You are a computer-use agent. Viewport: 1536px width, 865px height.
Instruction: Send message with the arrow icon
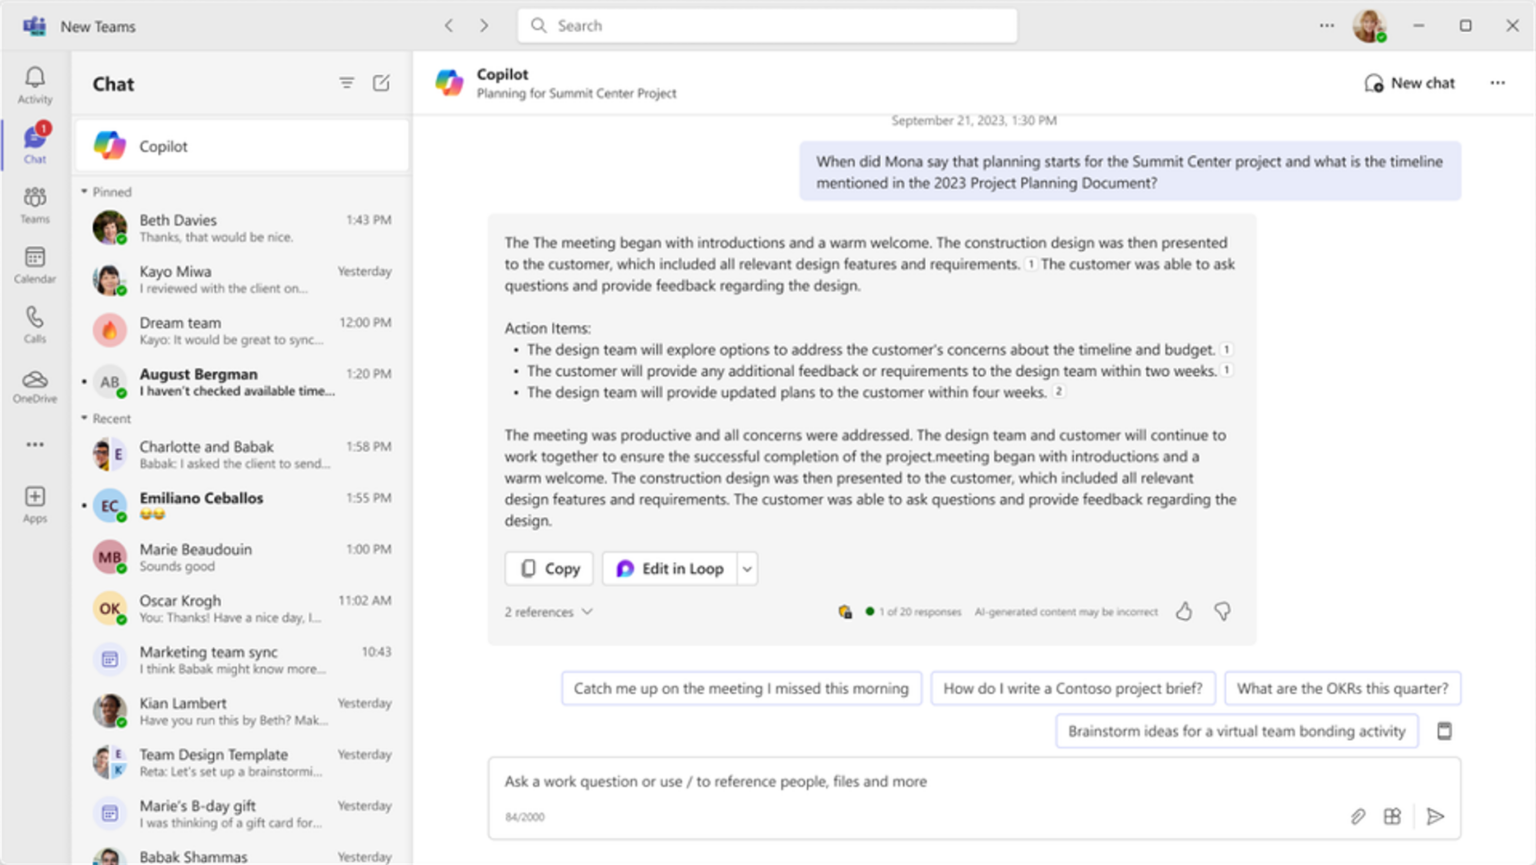pos(1435,816)
